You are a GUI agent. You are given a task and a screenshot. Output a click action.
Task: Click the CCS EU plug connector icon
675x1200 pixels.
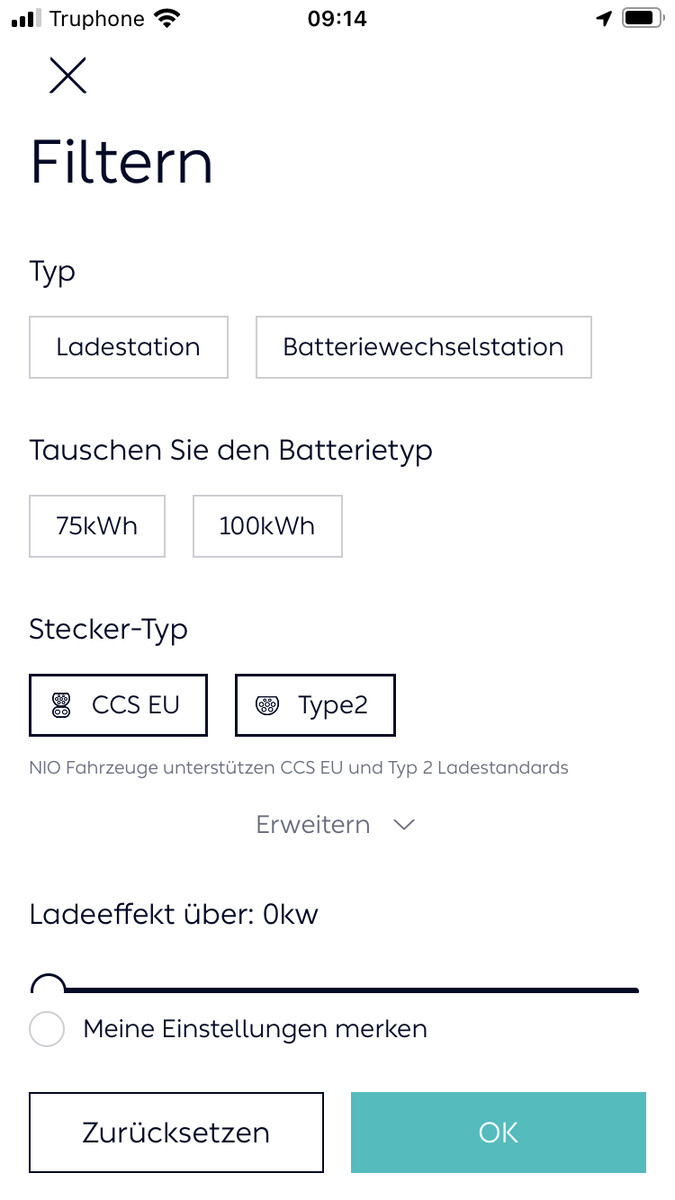pyautogui.click(x=61, y=705)
